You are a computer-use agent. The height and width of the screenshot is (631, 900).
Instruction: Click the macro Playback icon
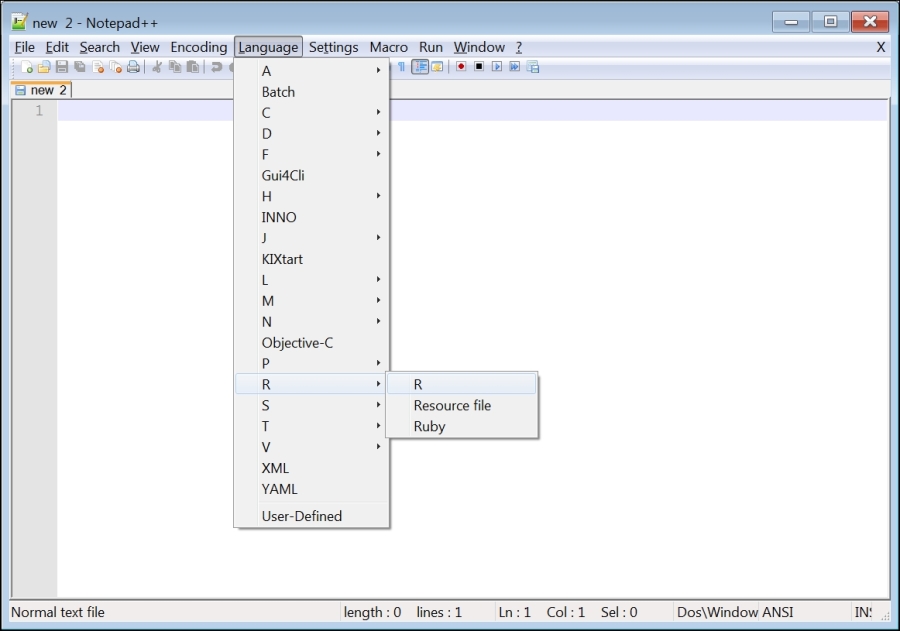(497, 67)
